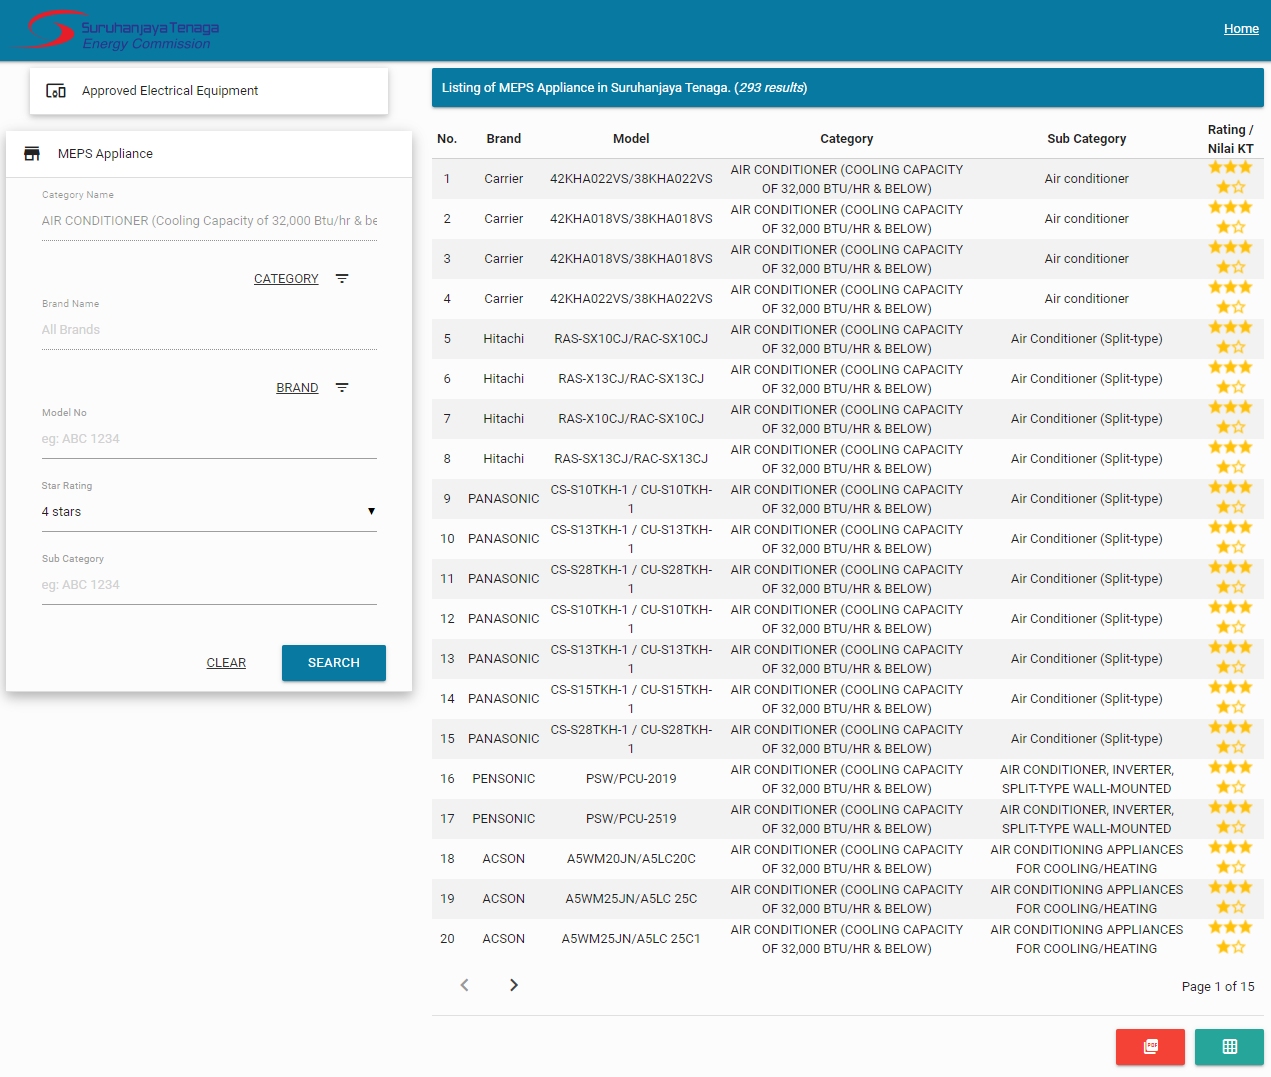1271x1077 pixels.
Task: Click the MEPS Appliance store icon
Action: coord(32,154)
